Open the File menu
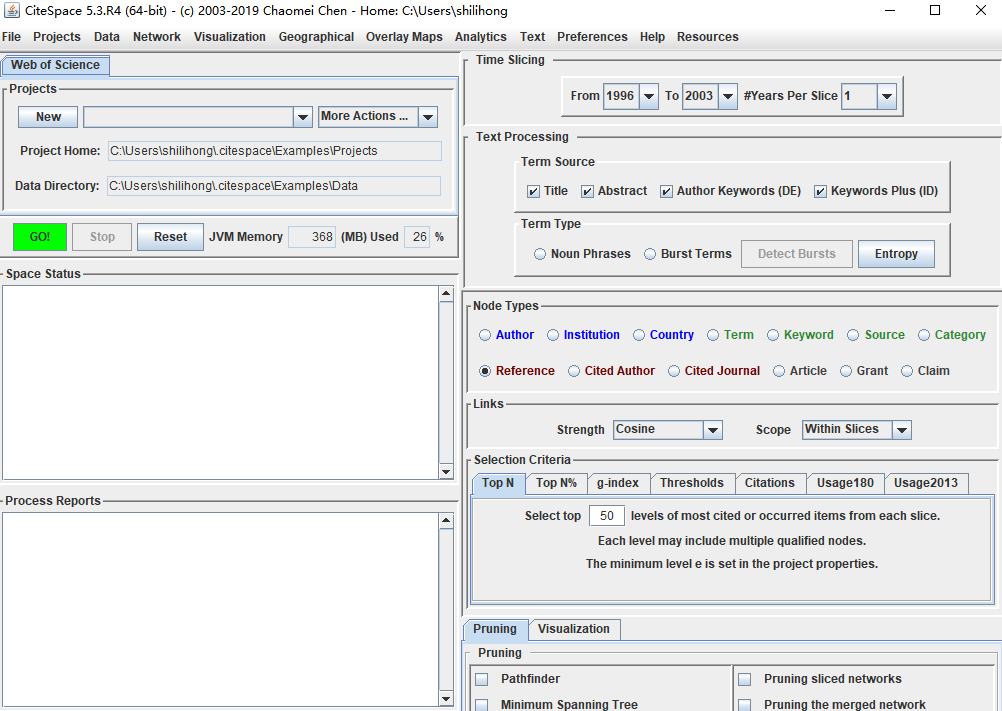Image resolution: width=1002 pixels, height=711 pixels. pos(12,37)
